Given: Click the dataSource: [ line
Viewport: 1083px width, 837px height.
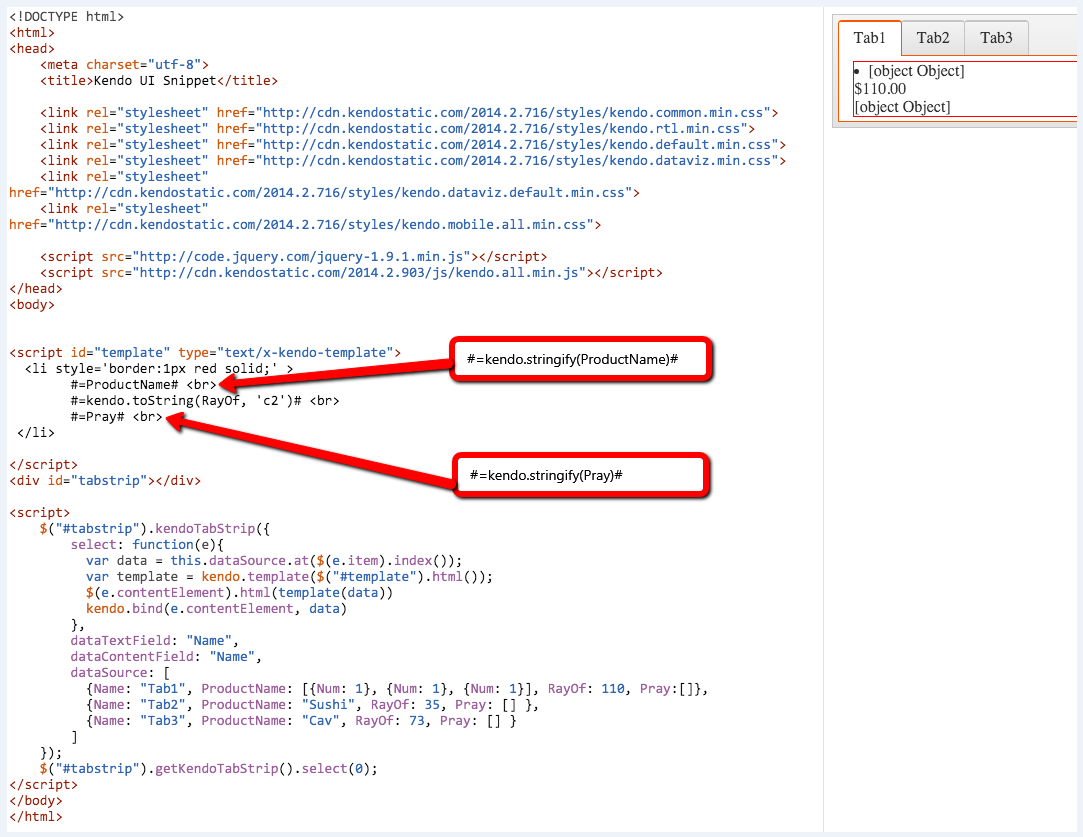Looking at the screenshot, I should pyautogui.click(x=120, y=673).
